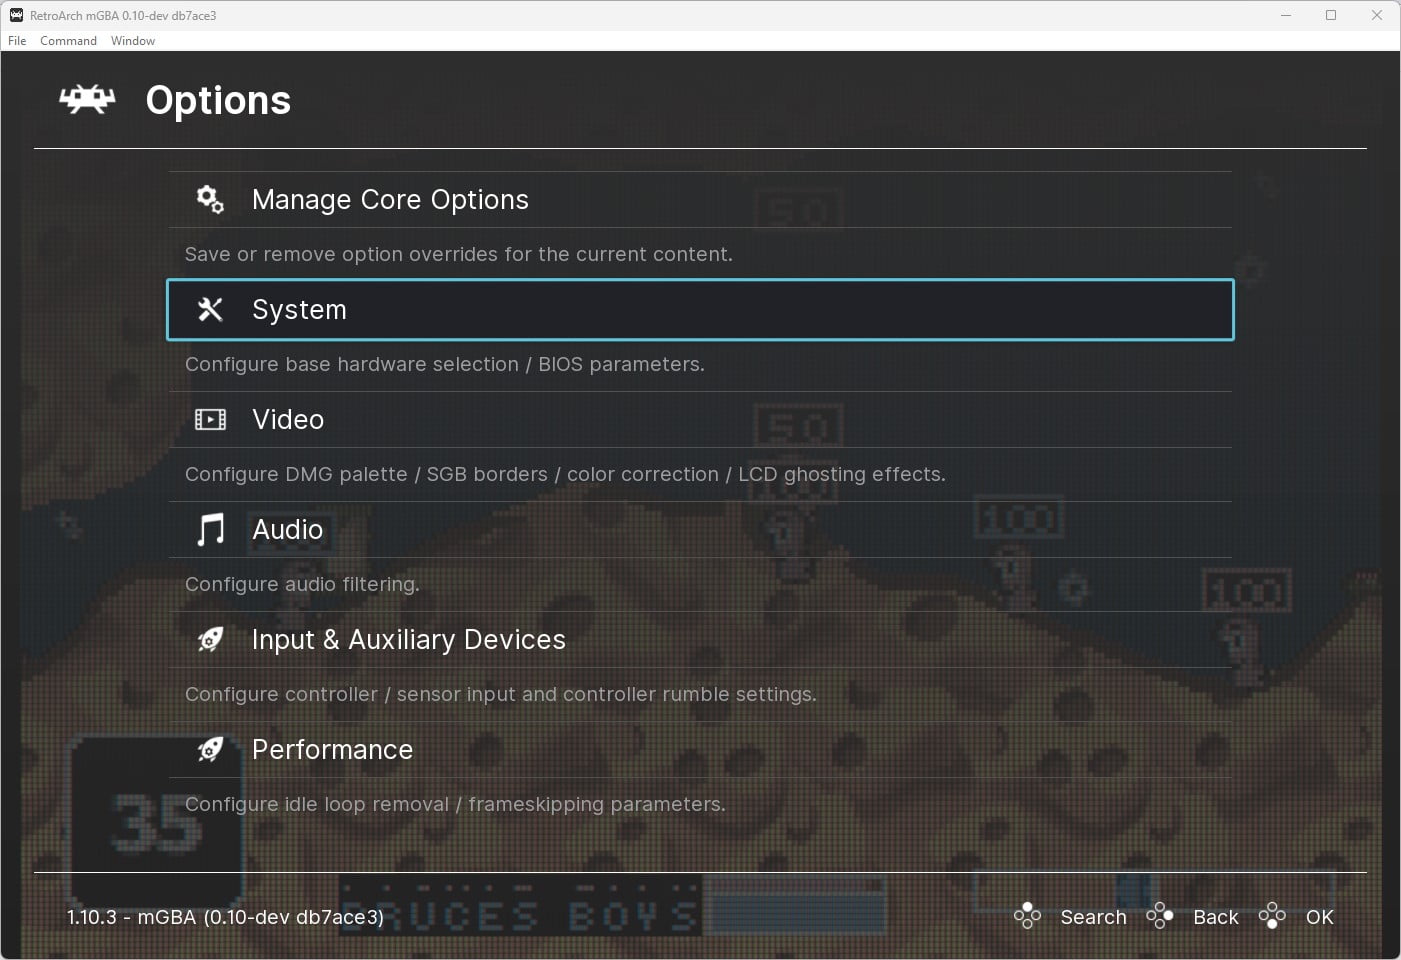Open the Audio filtering settings
Viewport: 1401px width, 960px height.
(x=288, y=529)
